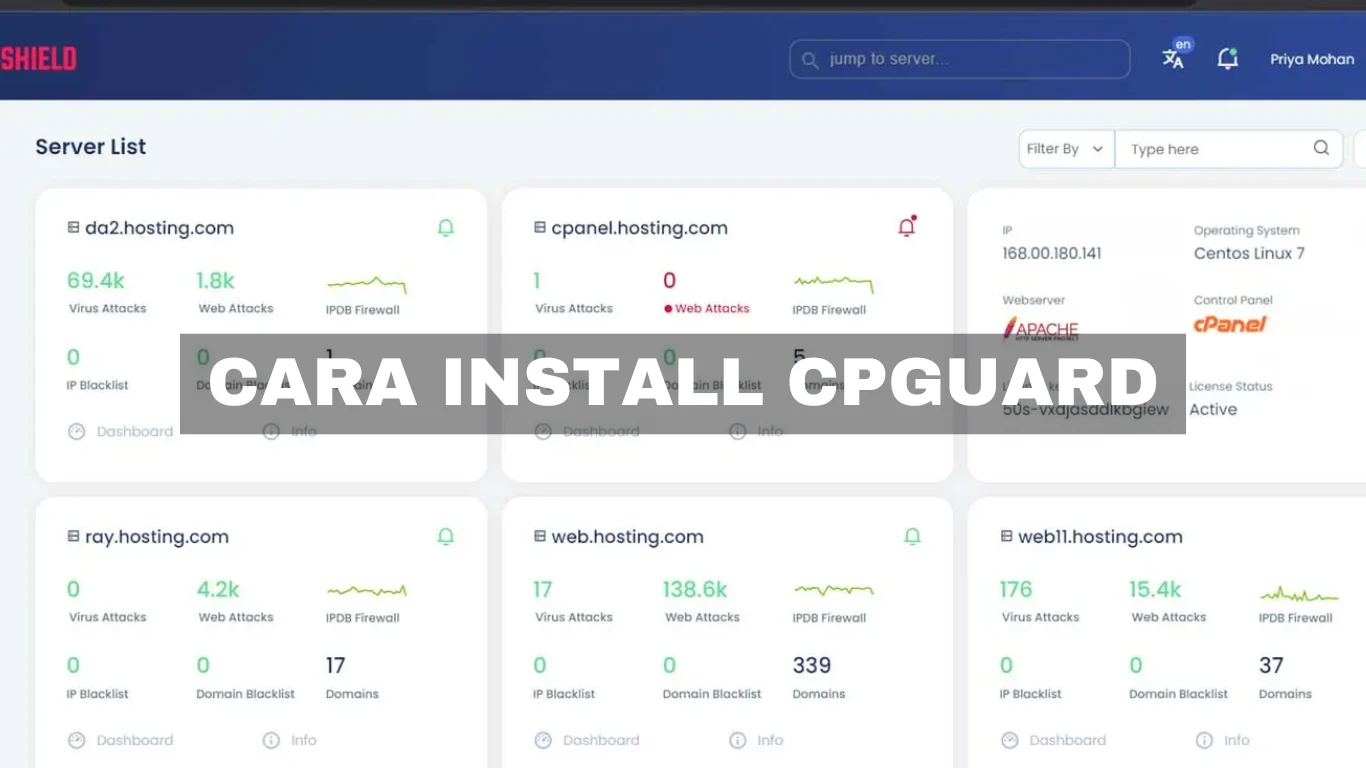Click the Server List heading
This screenshot has height=768, width=1366.
(x=91, y=147)
